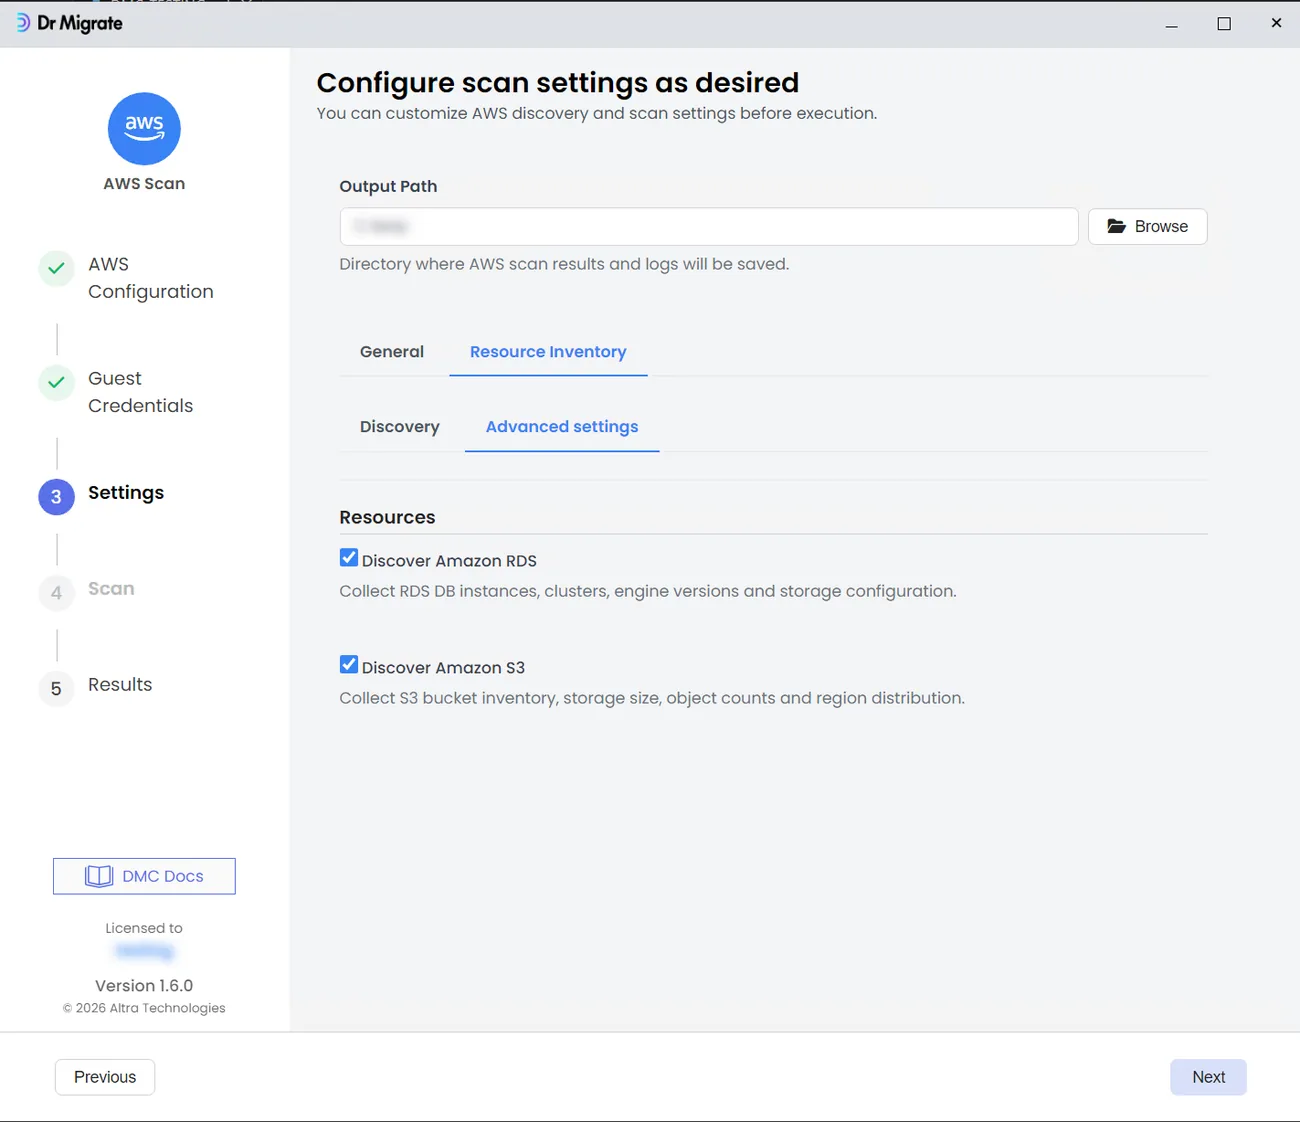This screenshot has height=1122, width=1300.
Task: Click the Licensed to text
Action: [x=144, y=928]
